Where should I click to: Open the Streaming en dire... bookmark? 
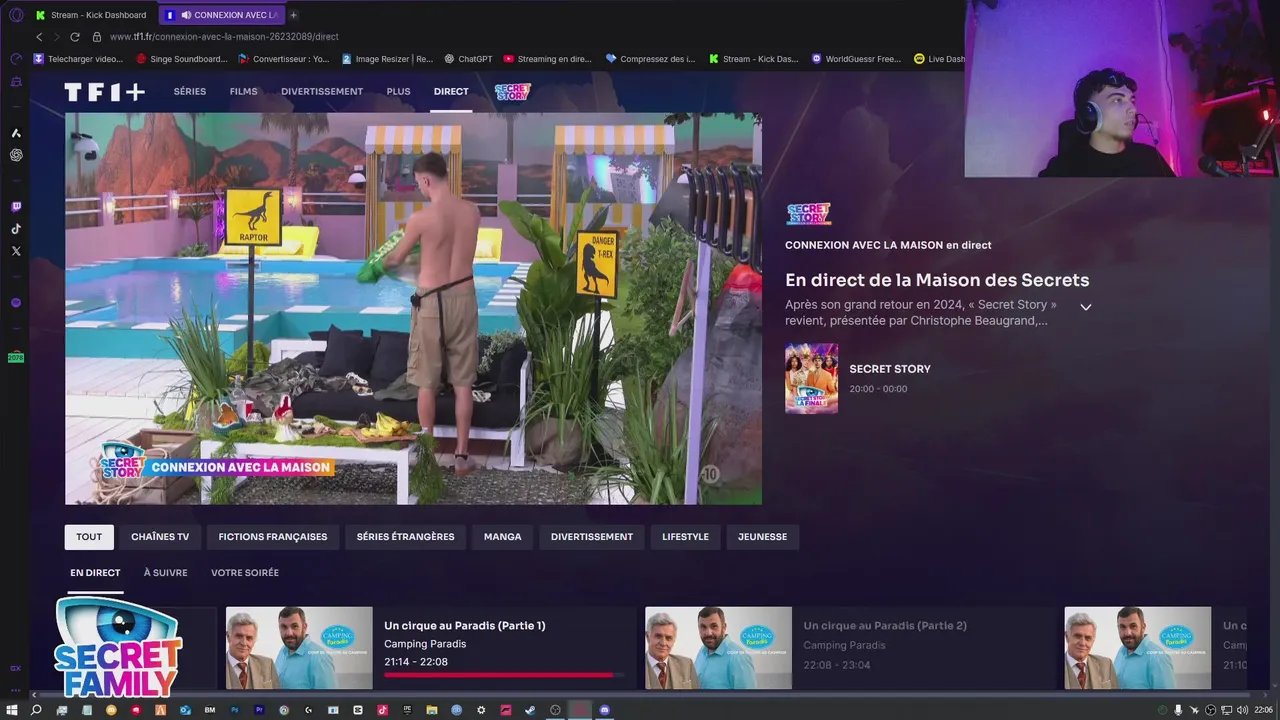click(548, 59)
